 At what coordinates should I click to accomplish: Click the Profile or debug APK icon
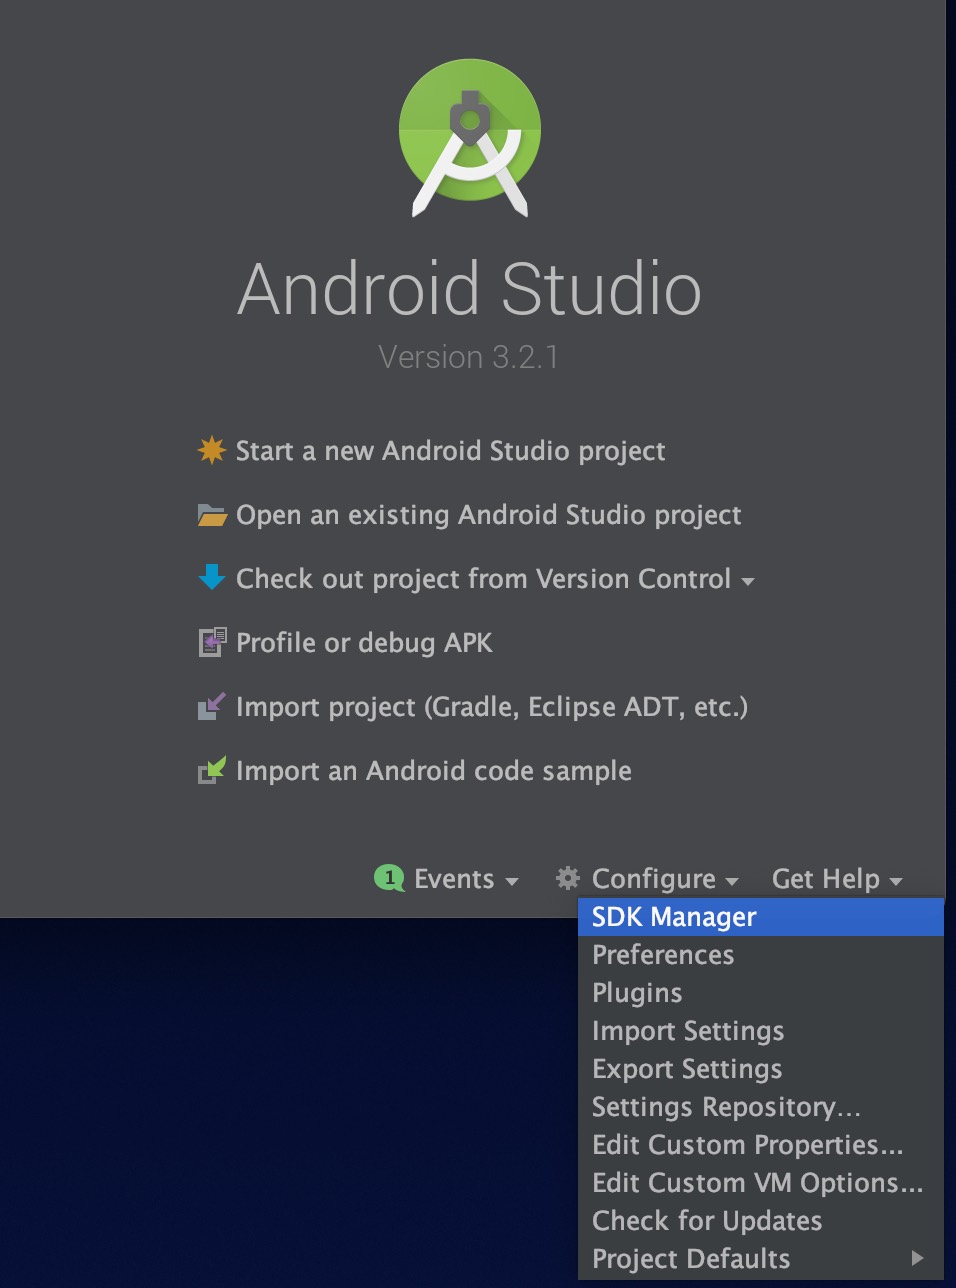click(x=211, y=642)
